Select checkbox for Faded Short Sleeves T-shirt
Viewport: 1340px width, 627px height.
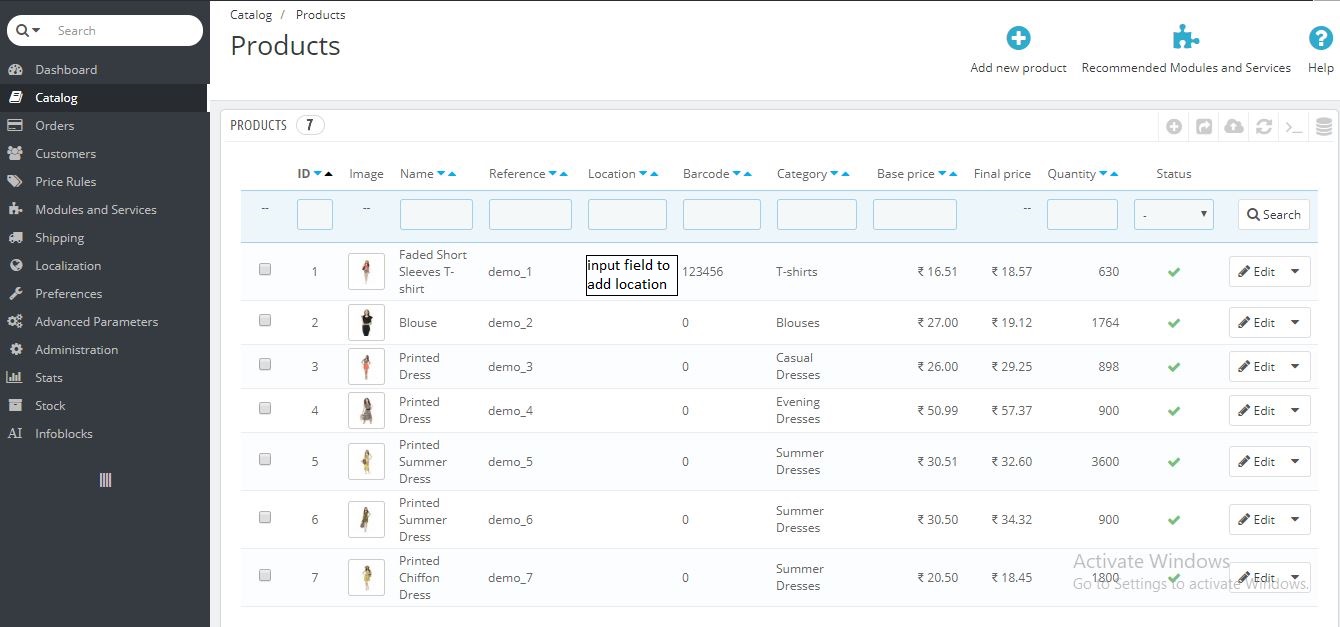pyautogui.click(x=265, y=269)
